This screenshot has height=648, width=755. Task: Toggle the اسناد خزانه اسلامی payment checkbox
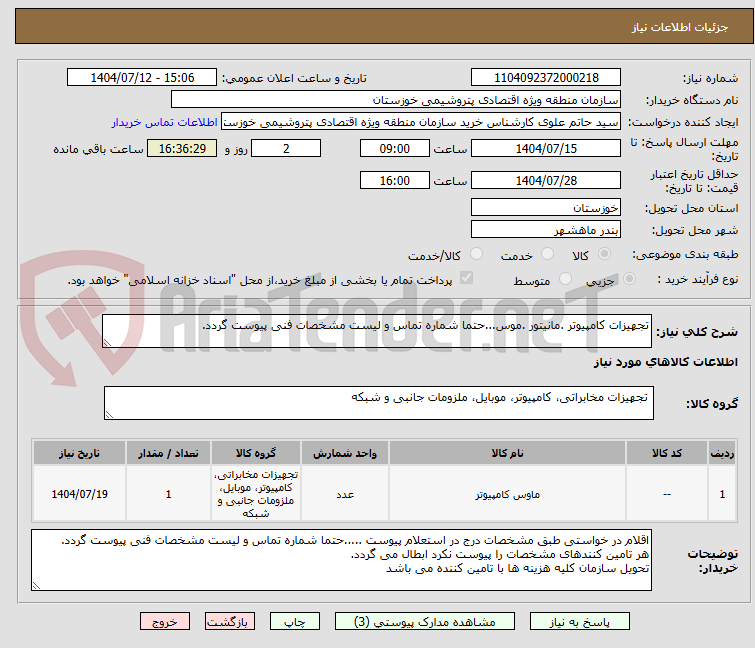pos(466,278)
